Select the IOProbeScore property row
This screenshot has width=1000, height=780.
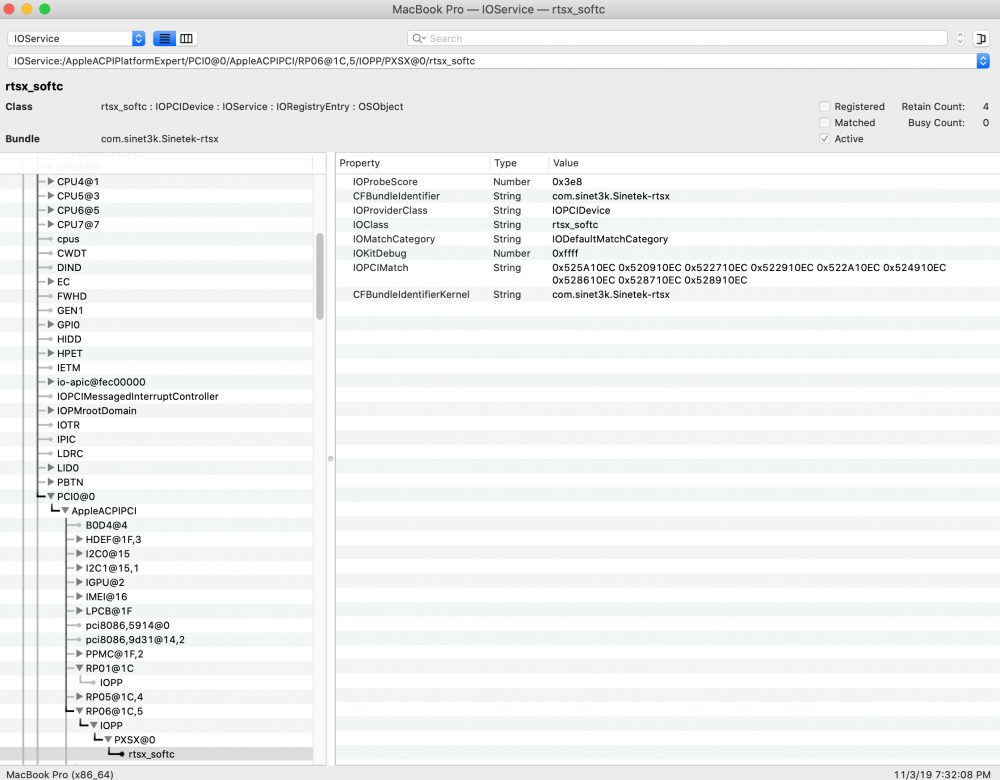[668, 182]
